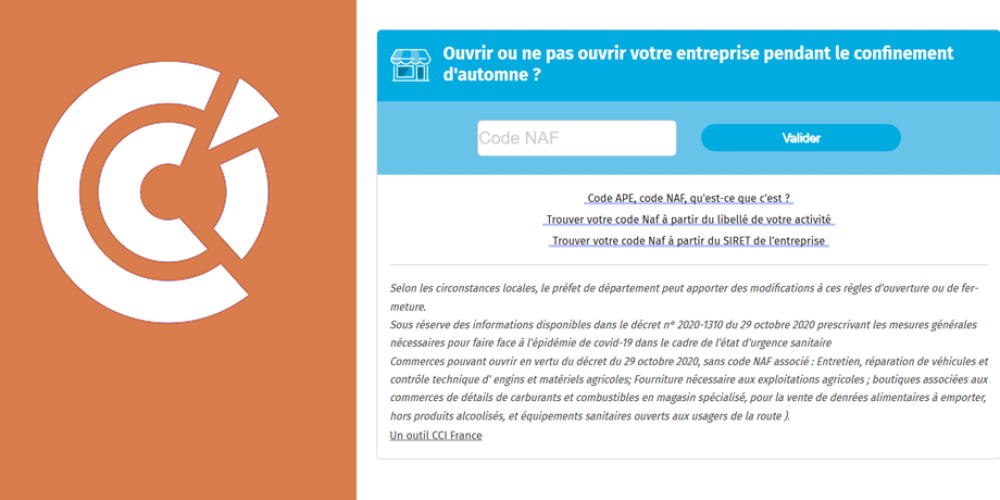Open the find Naf code by libellé link
The image size is (1000, 500).
(x=689, y=219)
